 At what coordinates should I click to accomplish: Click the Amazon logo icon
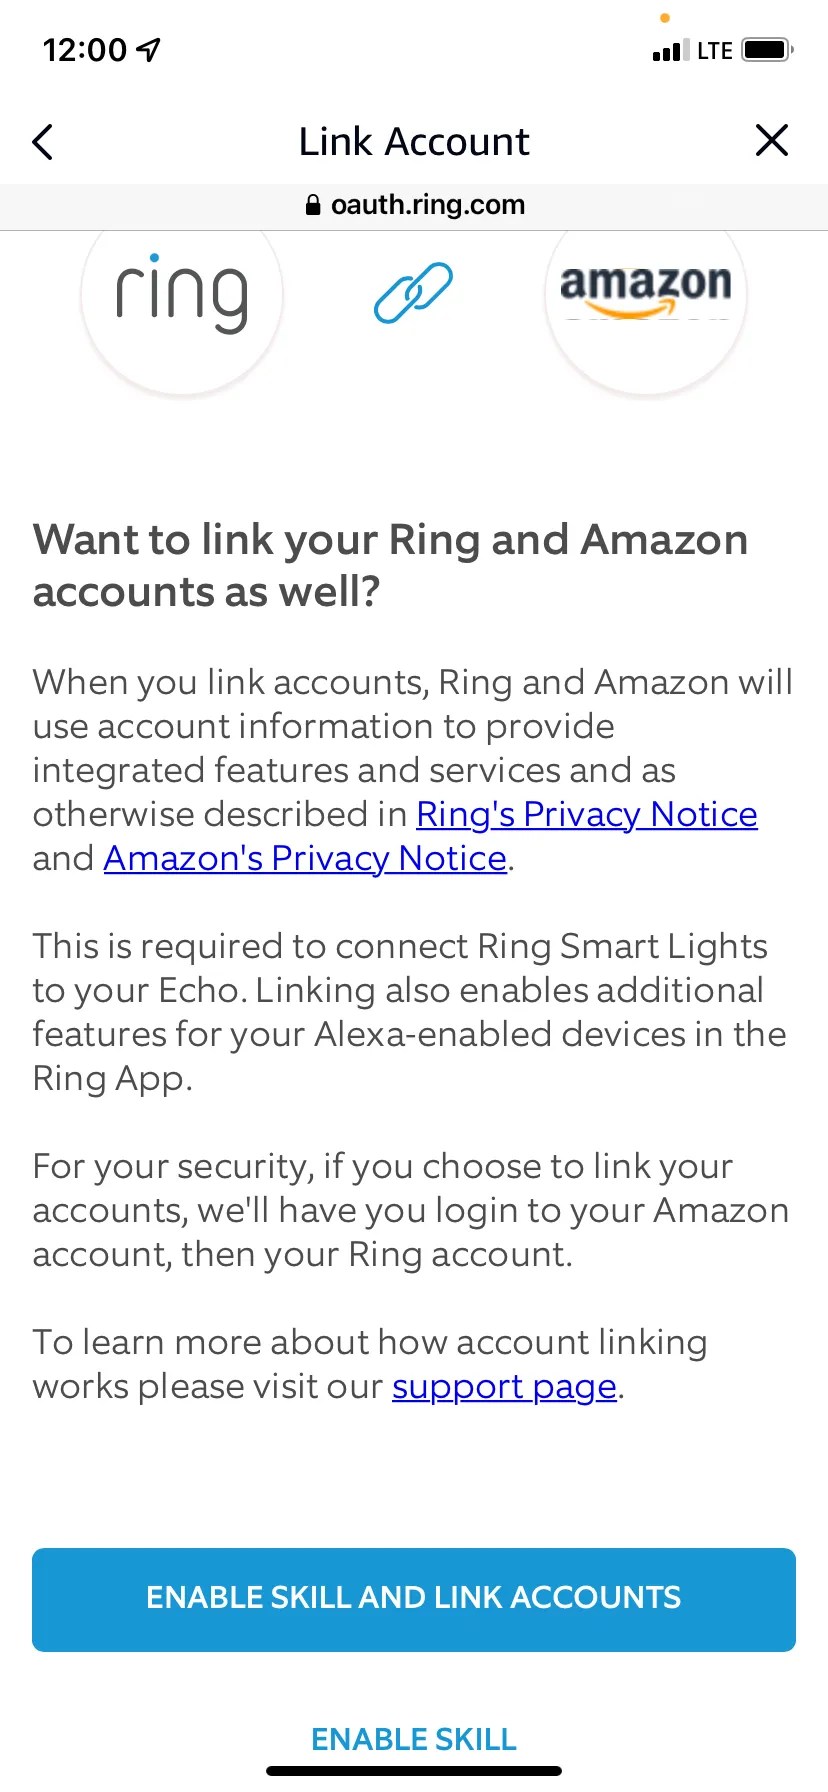pyautogui.click(x=645, y=295)
